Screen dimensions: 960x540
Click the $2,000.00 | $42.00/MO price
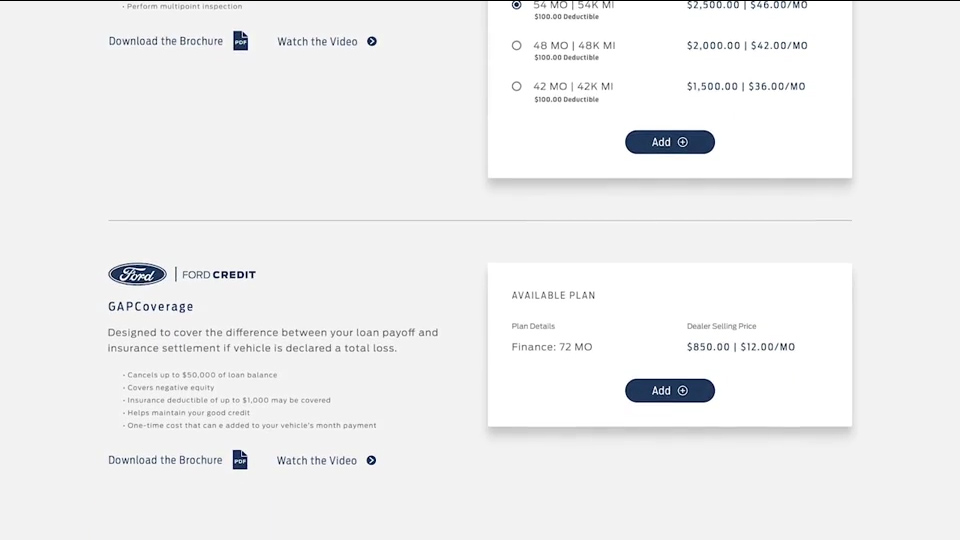coord(747,45)
